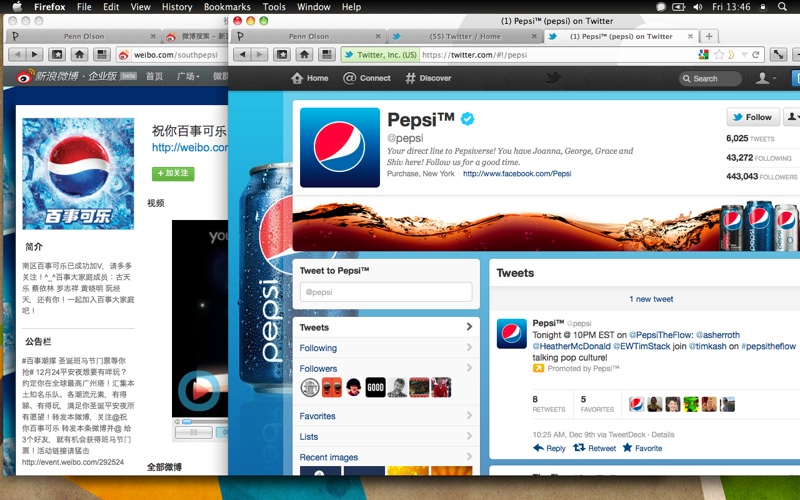Image resolution: width=800 pixels, height=500 pixels.
Task: Expand Tweets row in sidebar
Action: pyautogui.click(x=386, y=327)
